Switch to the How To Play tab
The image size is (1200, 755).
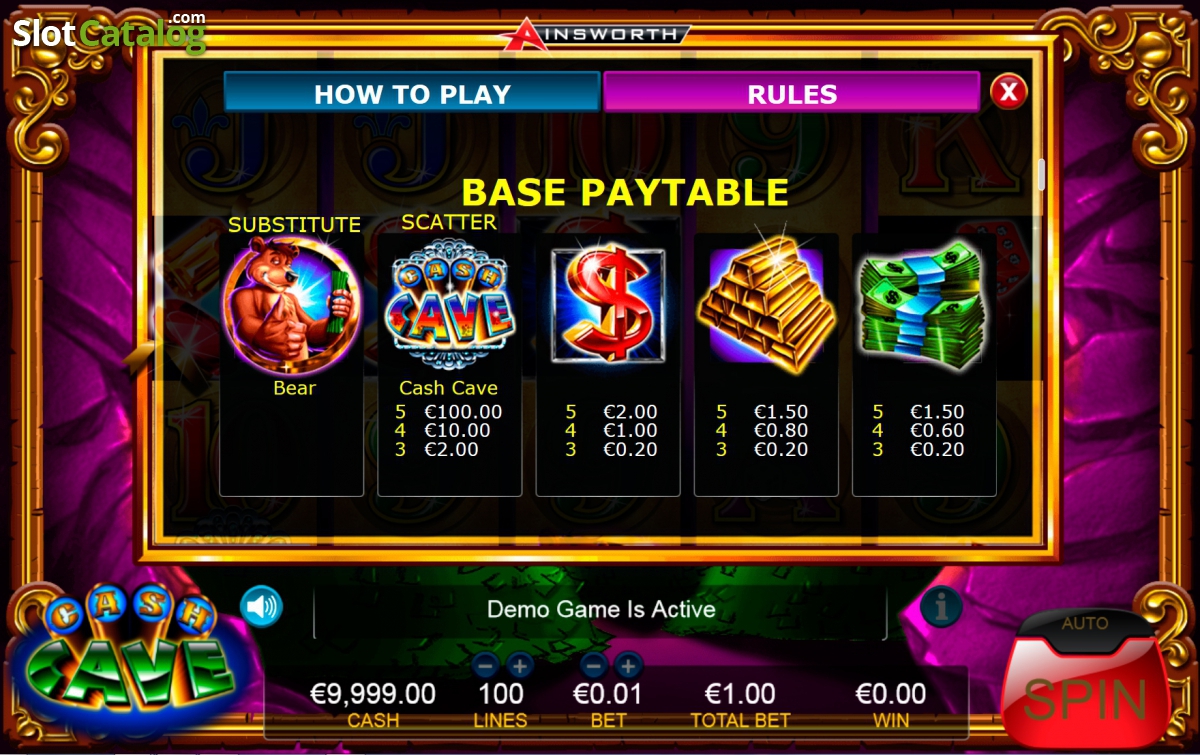[x=412, y=92]
